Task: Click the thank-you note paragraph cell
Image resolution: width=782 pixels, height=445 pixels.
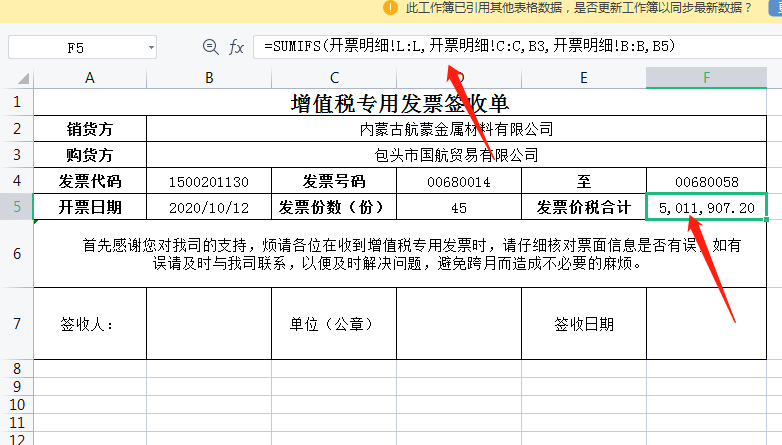Action: [400, 253]
